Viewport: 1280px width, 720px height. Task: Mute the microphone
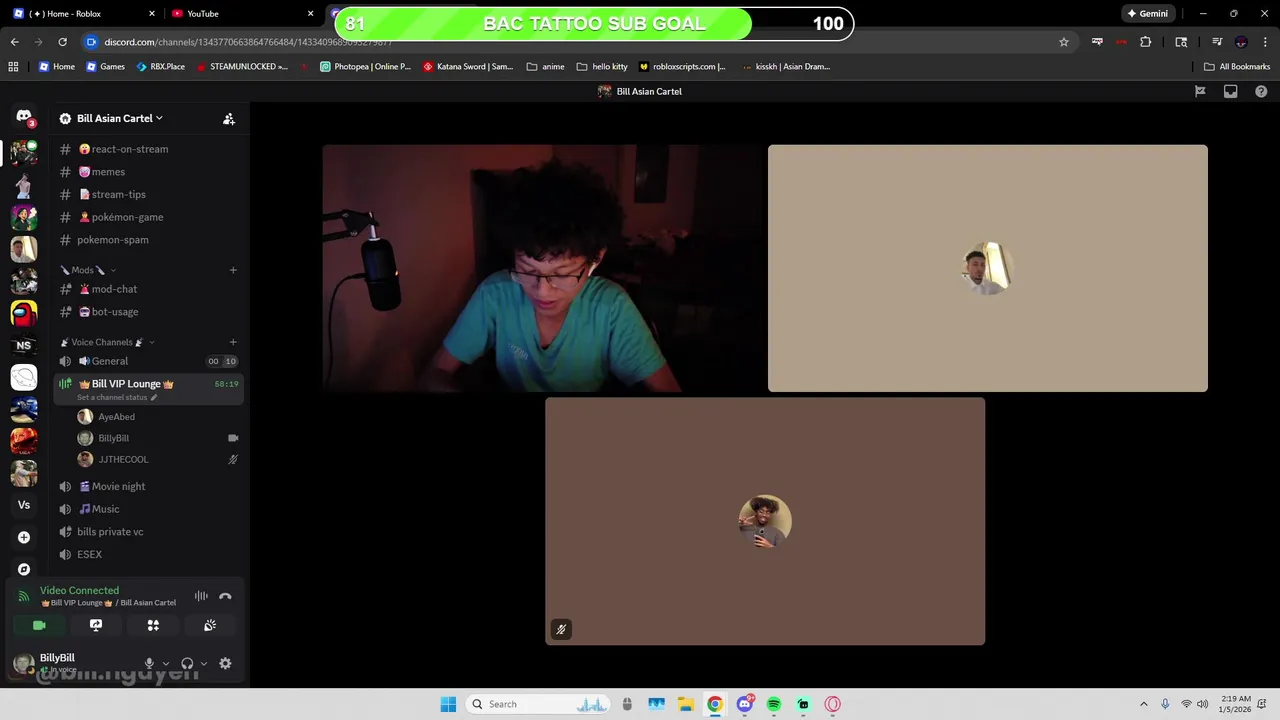tap(149, 663)
